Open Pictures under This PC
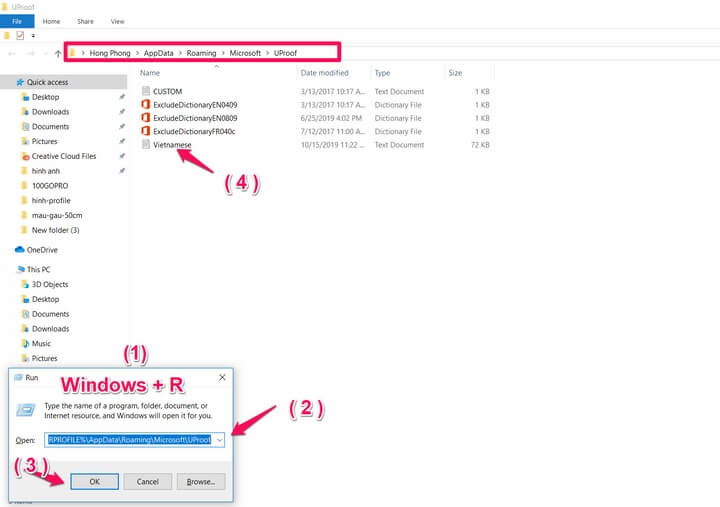The height and width of the screenshot is (507, 720). pyautogui.click(x=45, y=358)
